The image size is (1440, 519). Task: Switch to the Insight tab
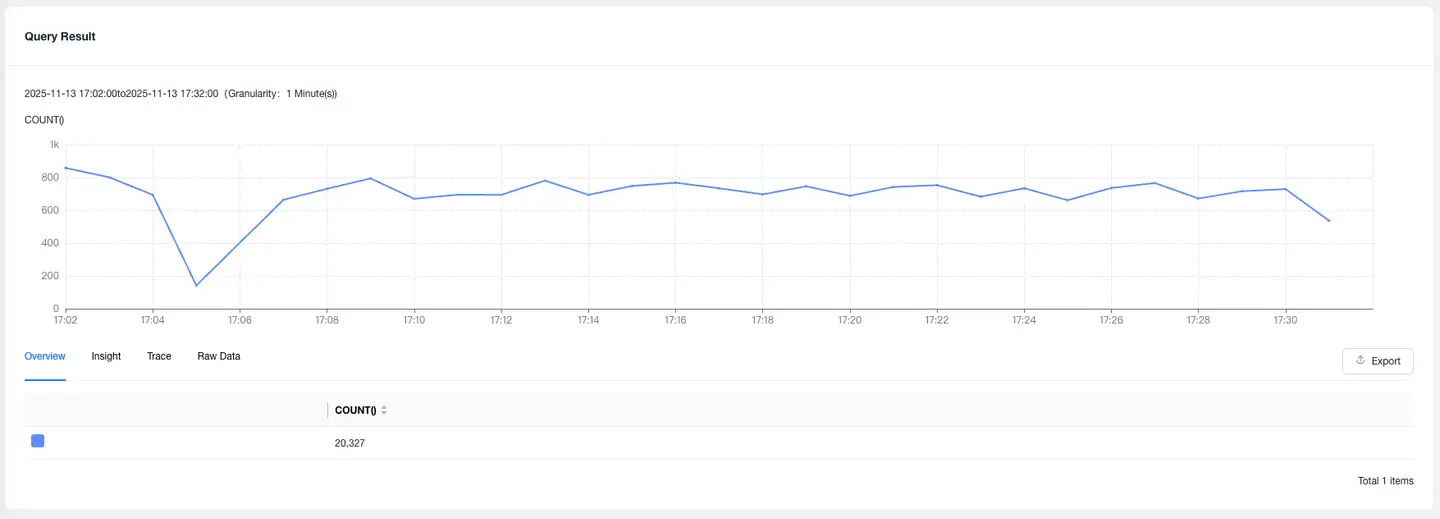(x=106, y=356)
